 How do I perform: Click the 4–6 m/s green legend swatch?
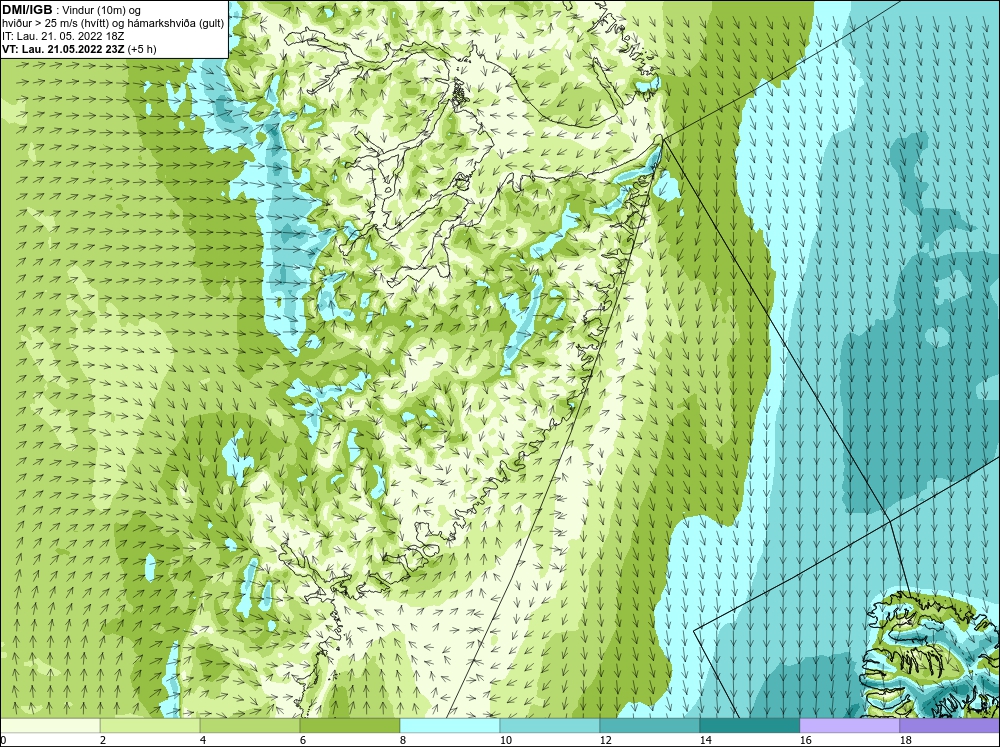pos(250,726)
